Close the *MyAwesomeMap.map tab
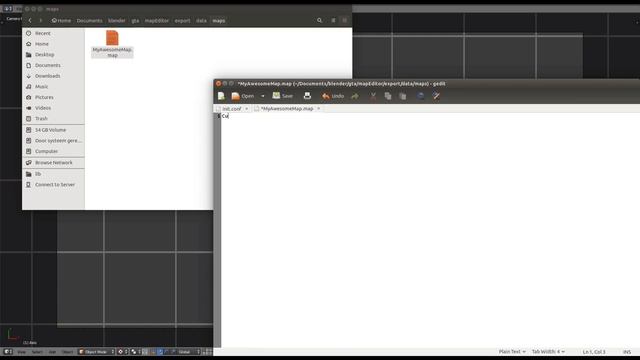 point(318,109)
